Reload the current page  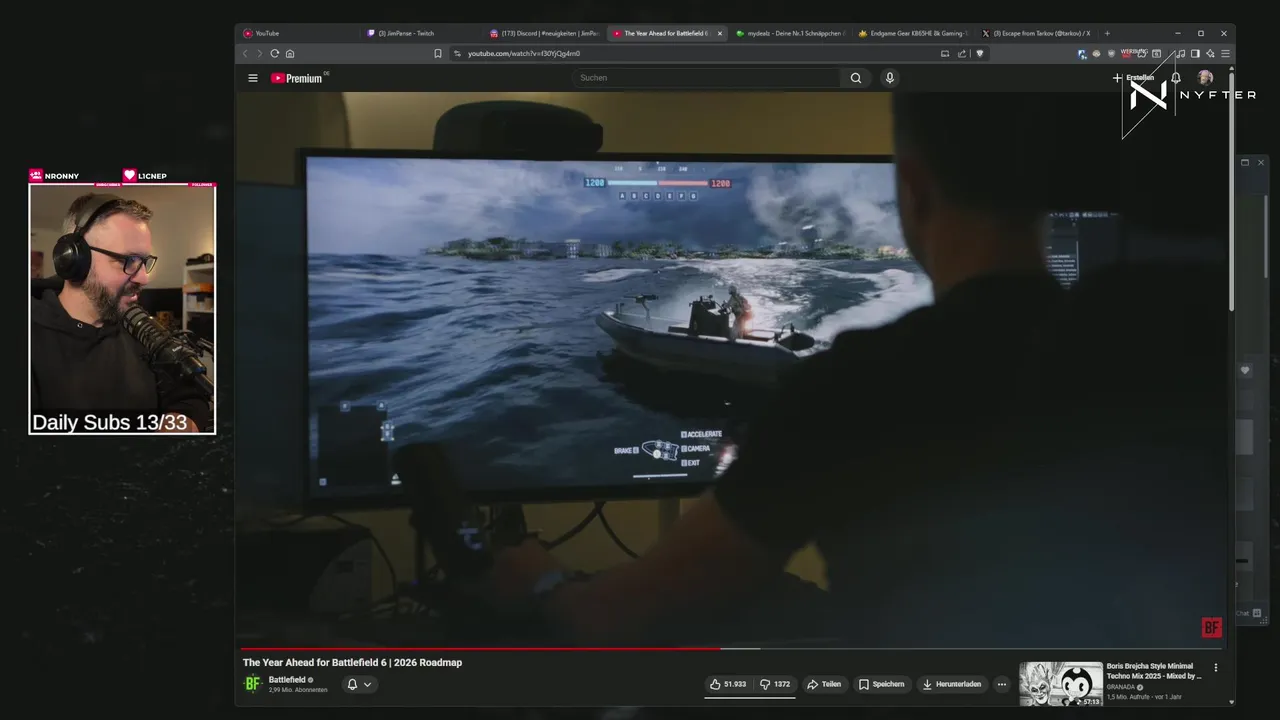(x=274, y=54)
